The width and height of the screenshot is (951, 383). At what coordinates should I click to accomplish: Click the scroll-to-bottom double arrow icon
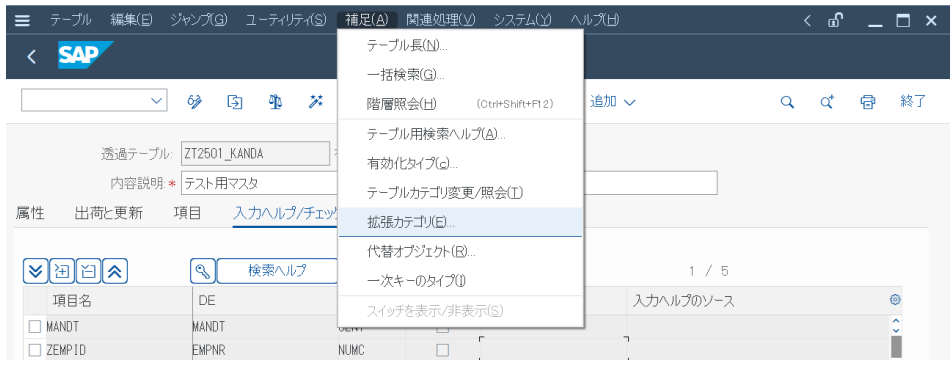pyautogui.click(x=36, y=271)
